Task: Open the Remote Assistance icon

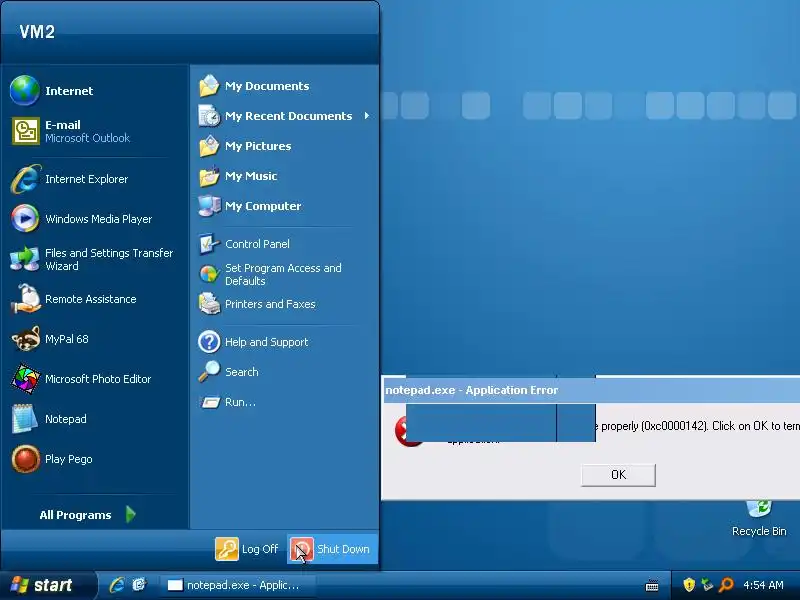Action: coord(25,299)
